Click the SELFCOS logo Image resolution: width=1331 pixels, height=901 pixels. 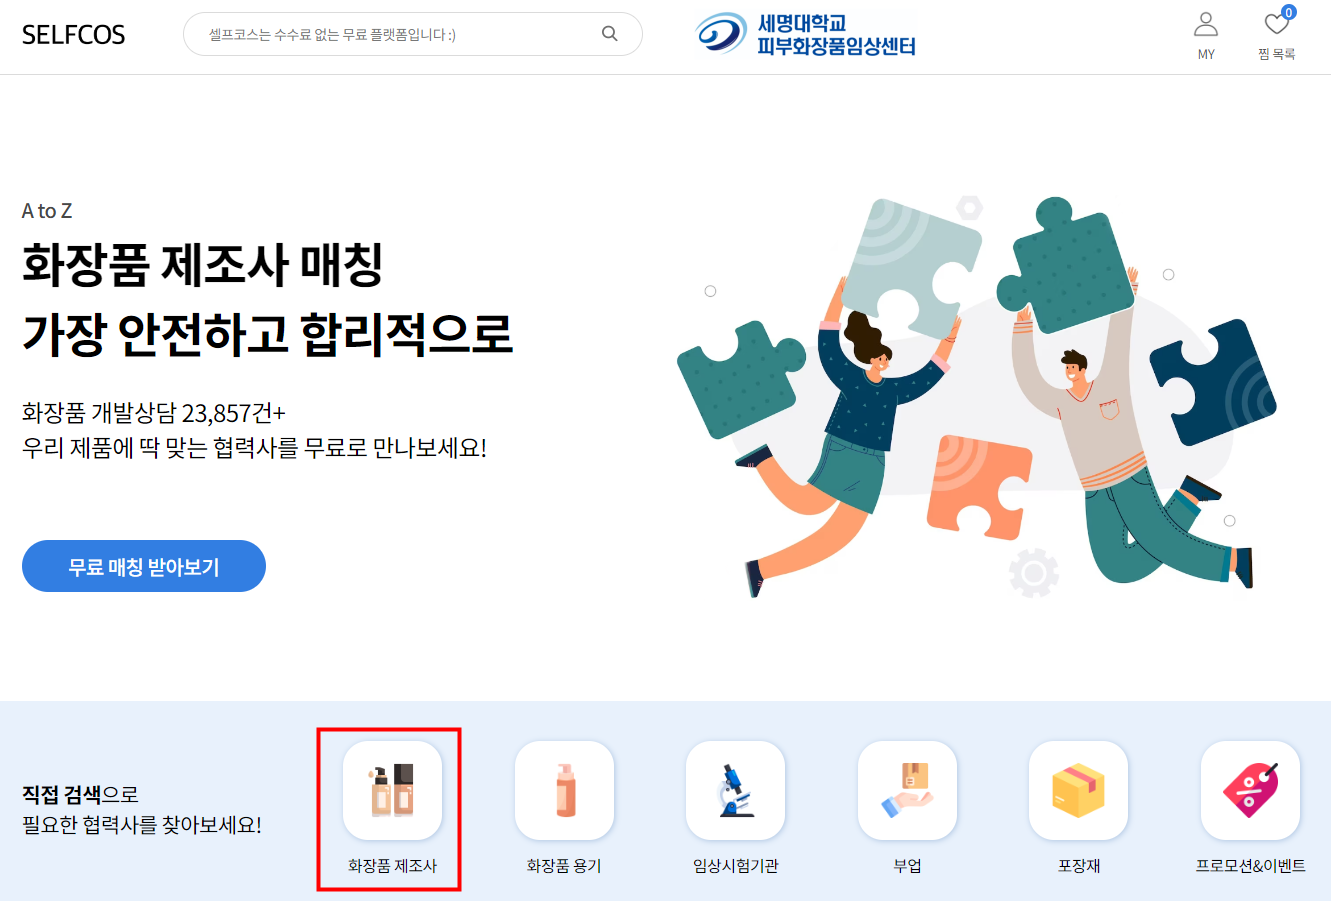point(74,35)
